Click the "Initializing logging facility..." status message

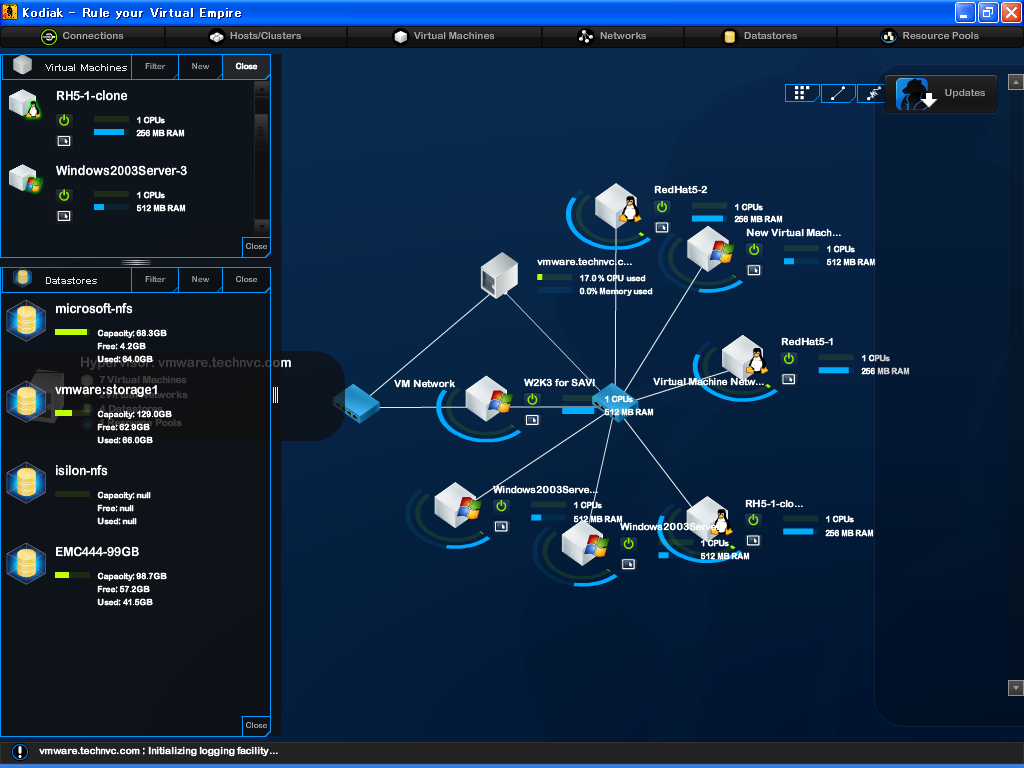click(213, 751)
